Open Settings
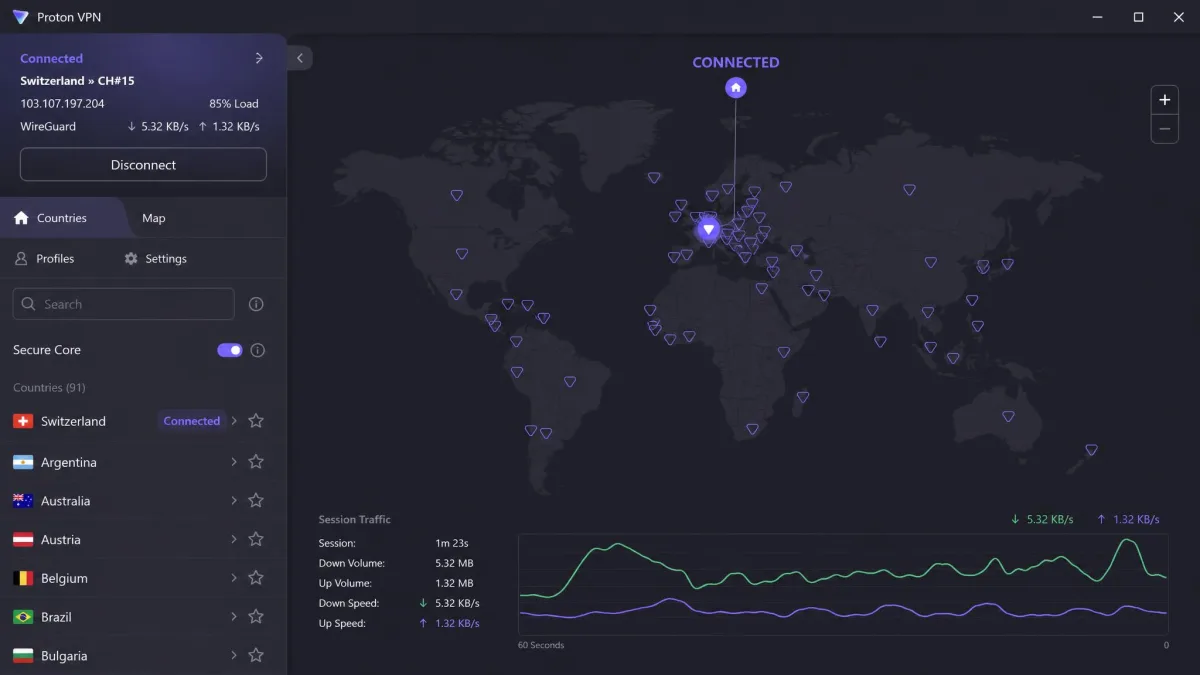Viewport: 1200px width, 675px height. click(155, 258)
